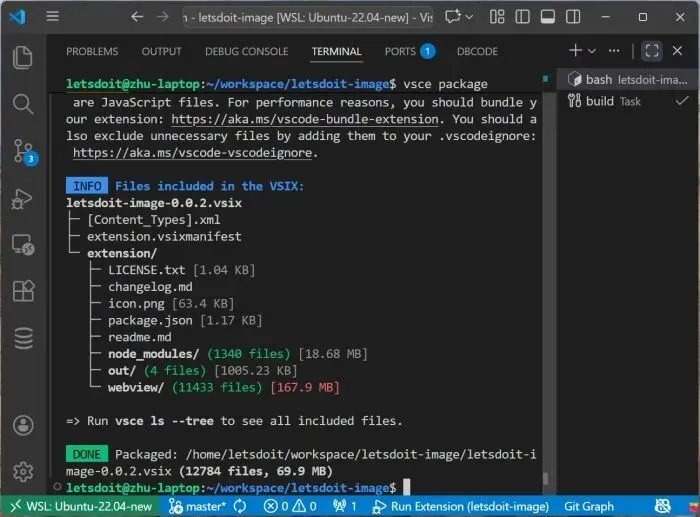The width and height of the screenshot is (700, 517).
Task: Toggle bottom panel visibility
Action: (x=548, y=17)
